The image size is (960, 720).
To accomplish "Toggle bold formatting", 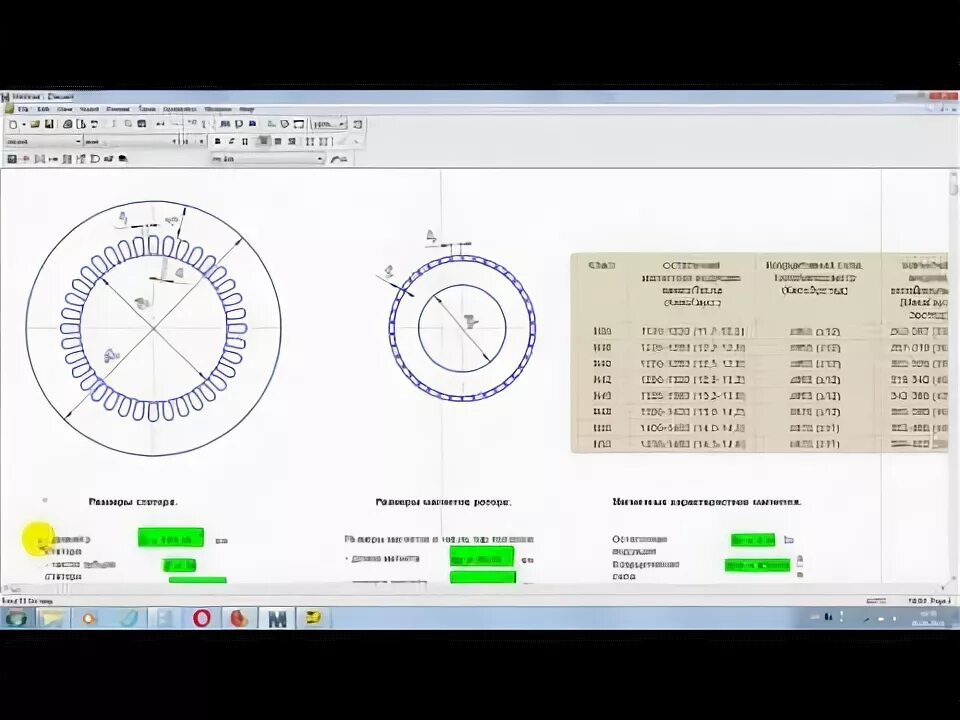I will coord(217,142).
